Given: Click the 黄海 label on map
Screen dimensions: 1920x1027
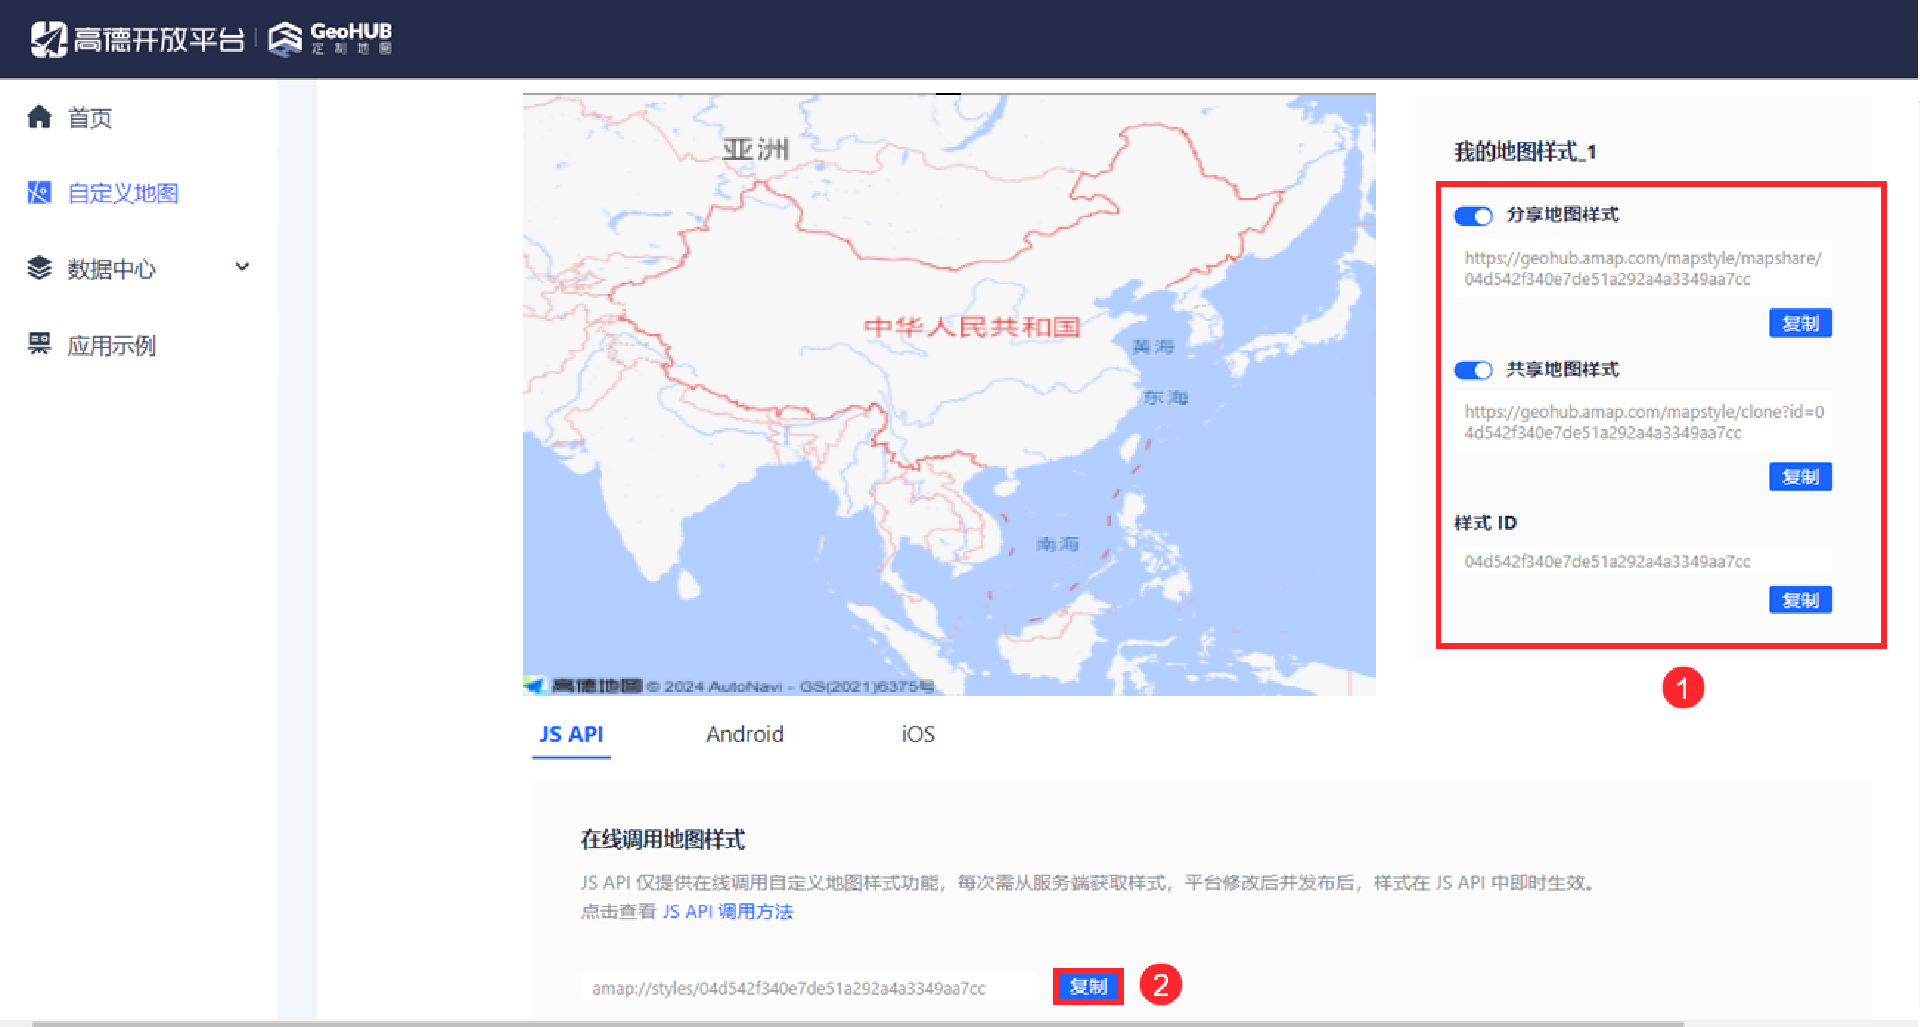Looking at the screenshot, I should pyautogui.click(x=1153, y=347).
